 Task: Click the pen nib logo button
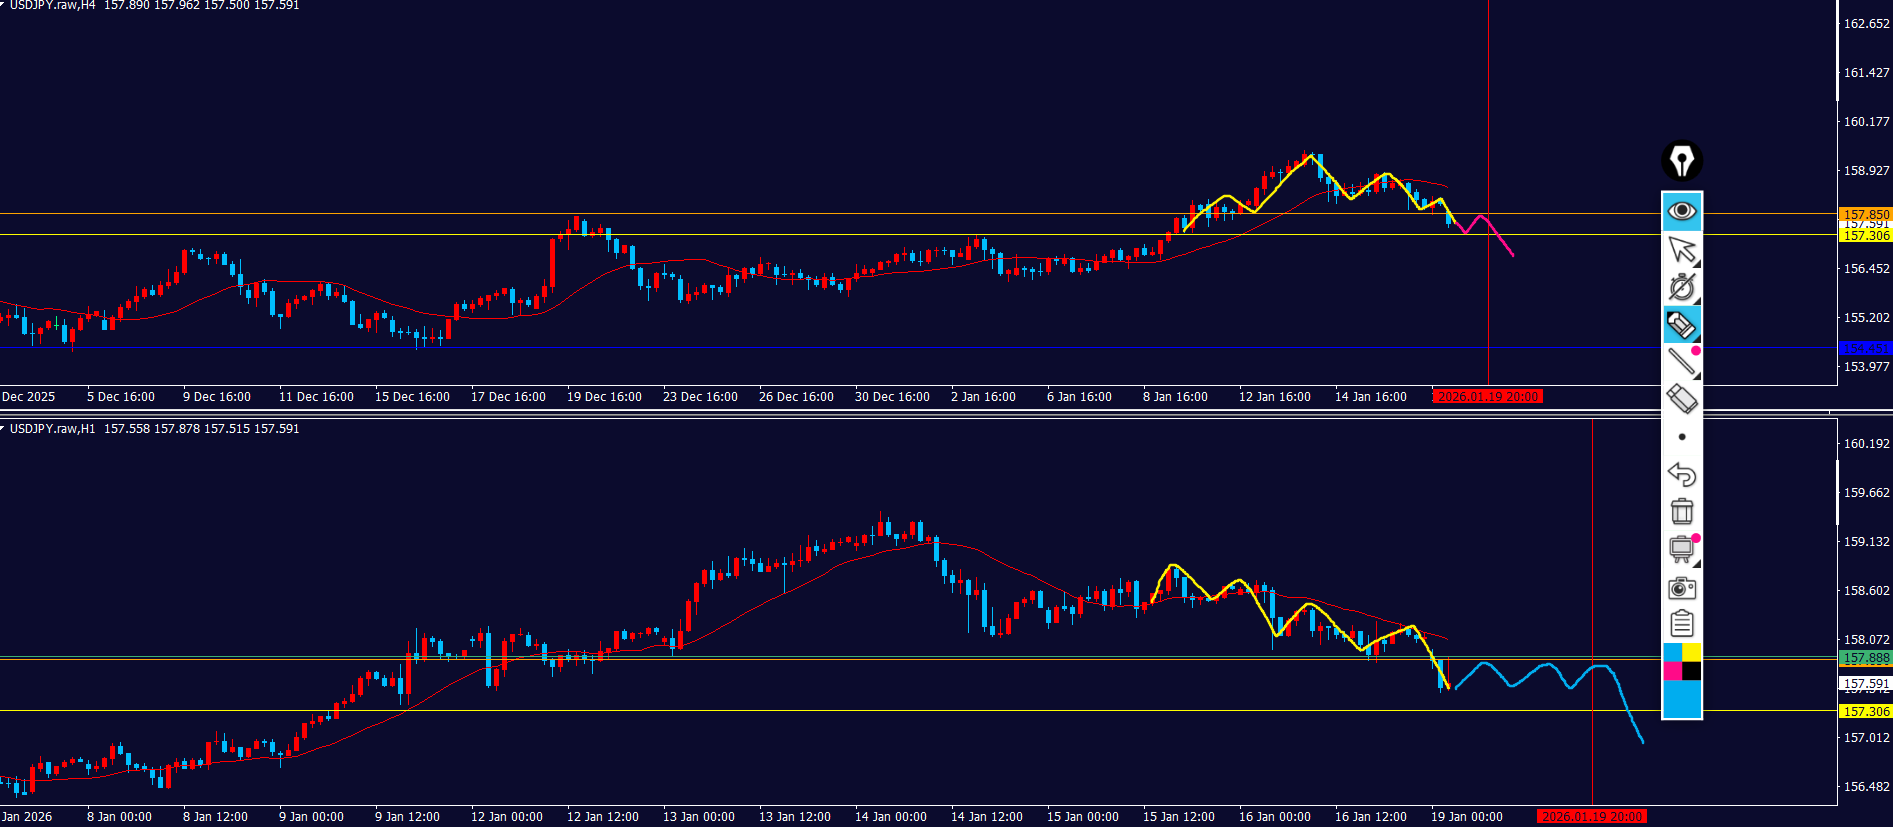click(x=1682, y=160)
